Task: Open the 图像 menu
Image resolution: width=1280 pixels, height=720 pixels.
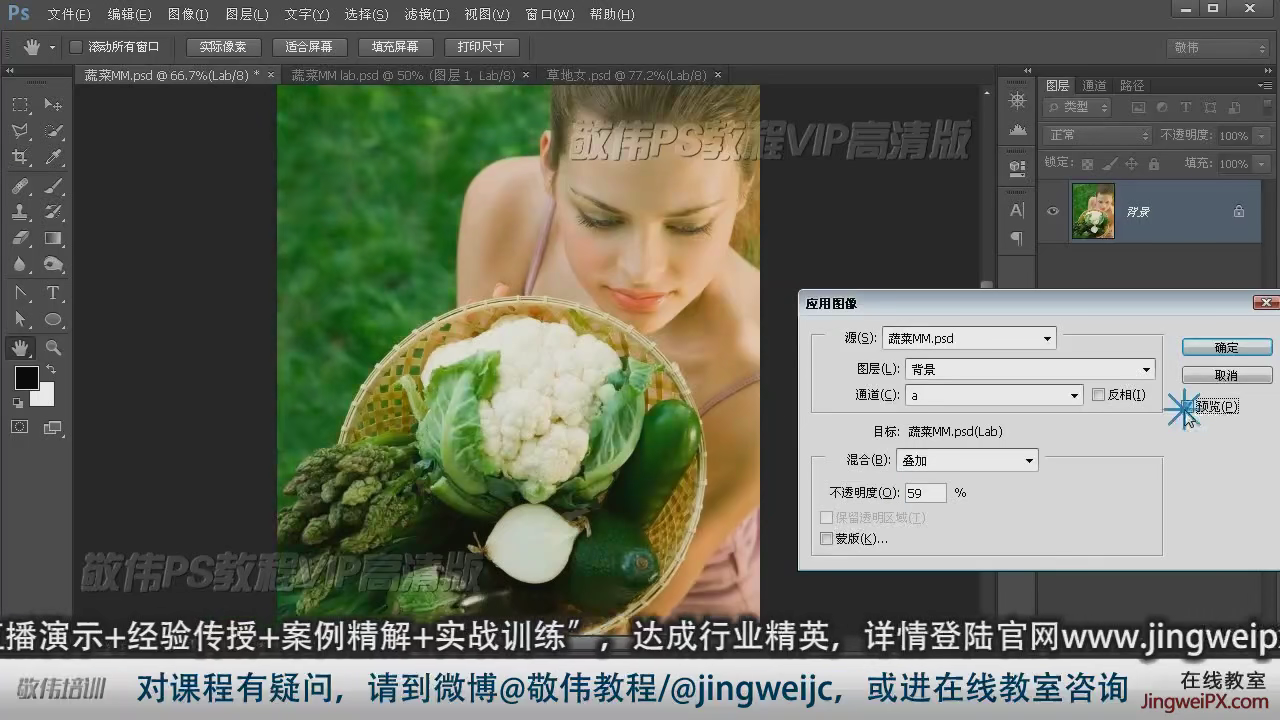Action: click(x=188, y=15)
